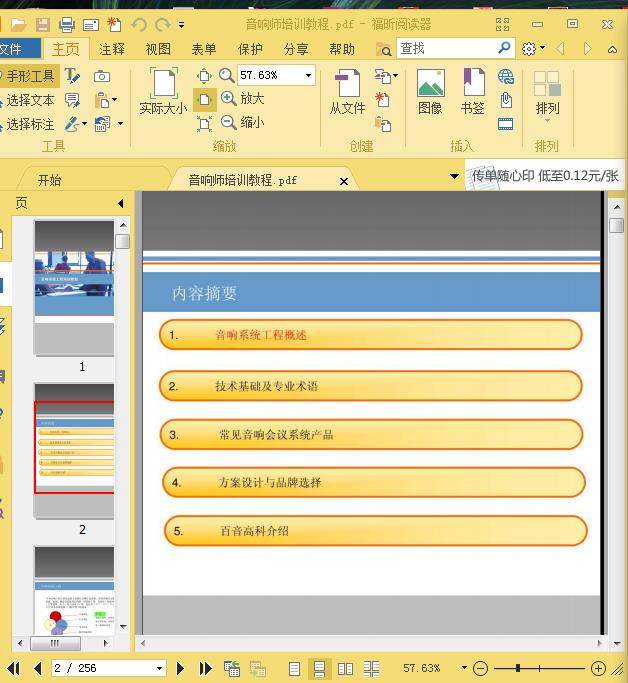Click the 书签 bookmark button
The height and width of the screenshot is (683, 628).
pyautogui.click(x=473, y=91)
